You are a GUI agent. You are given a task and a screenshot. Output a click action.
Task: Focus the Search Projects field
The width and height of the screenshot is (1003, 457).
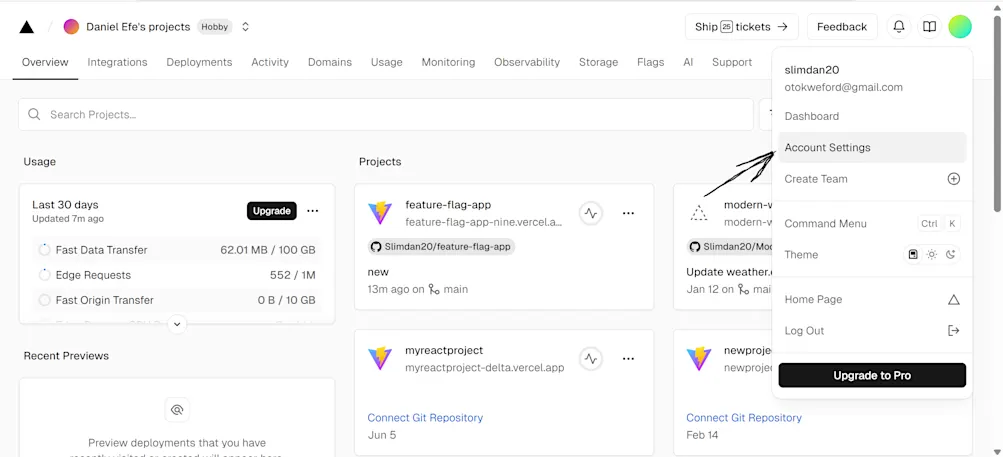click(x=386, y=115)
